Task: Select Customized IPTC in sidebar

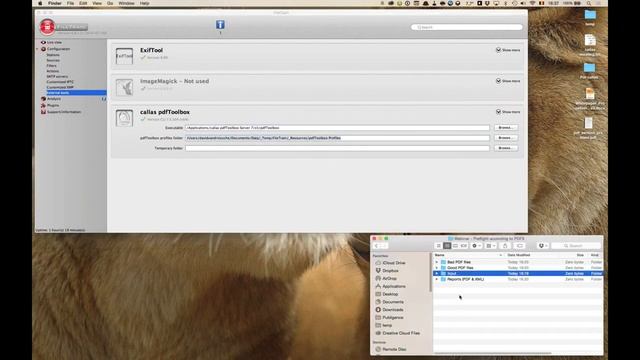Action: pos(60,82)
